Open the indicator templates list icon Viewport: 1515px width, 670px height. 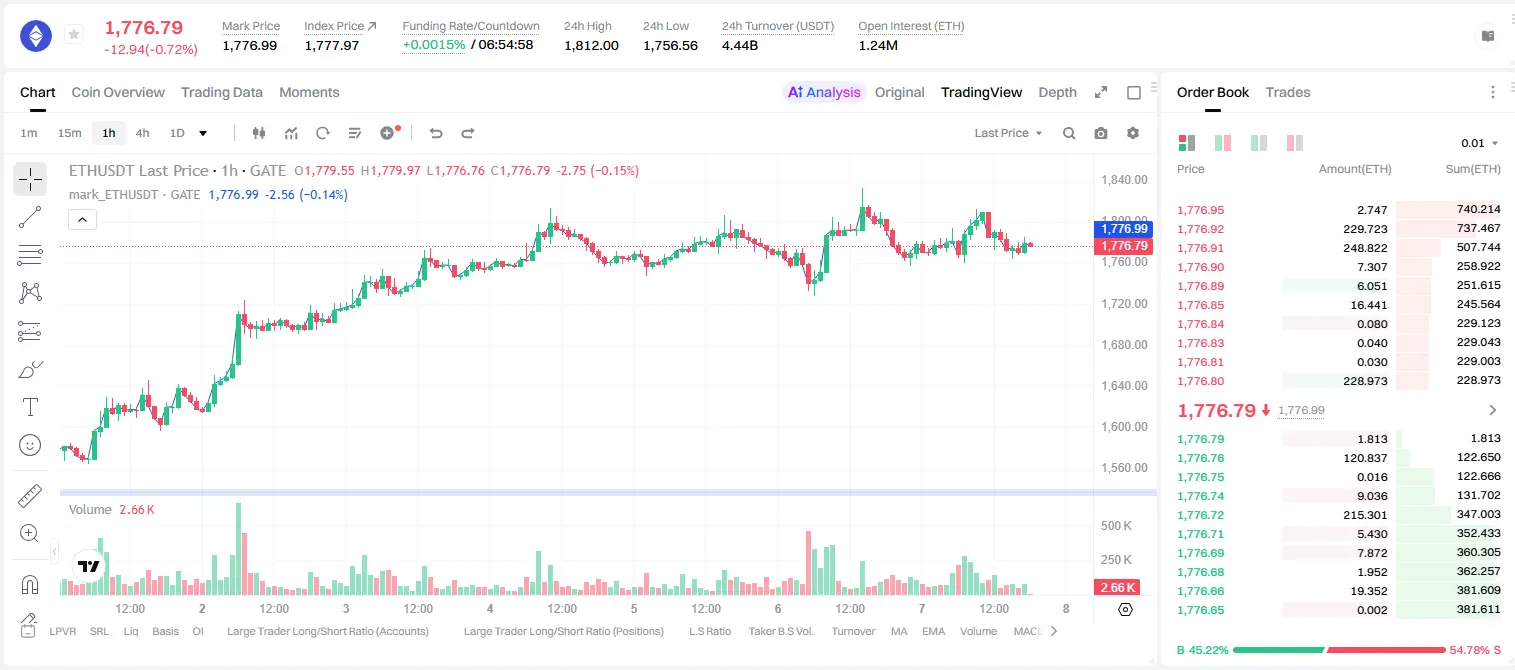(x=354, y=133)
